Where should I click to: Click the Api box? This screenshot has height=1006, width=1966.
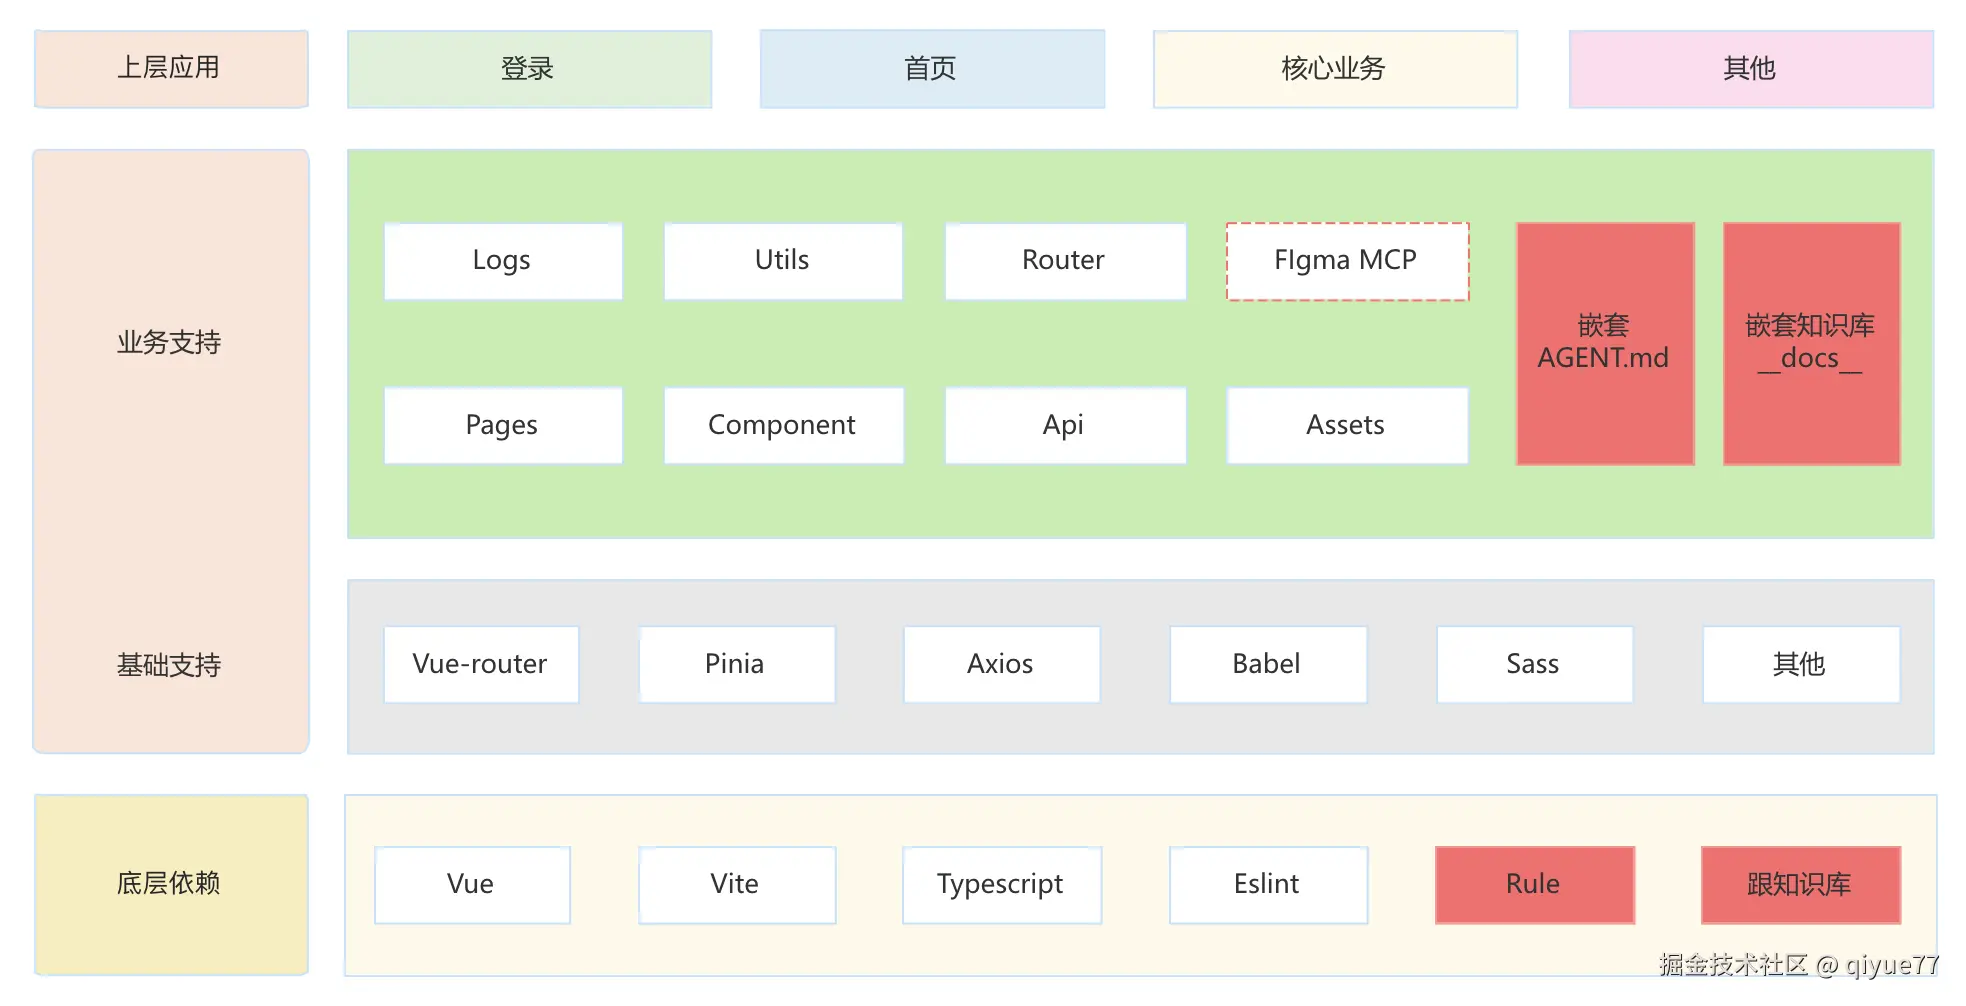pyautogui.click(x=1065, y=426)
